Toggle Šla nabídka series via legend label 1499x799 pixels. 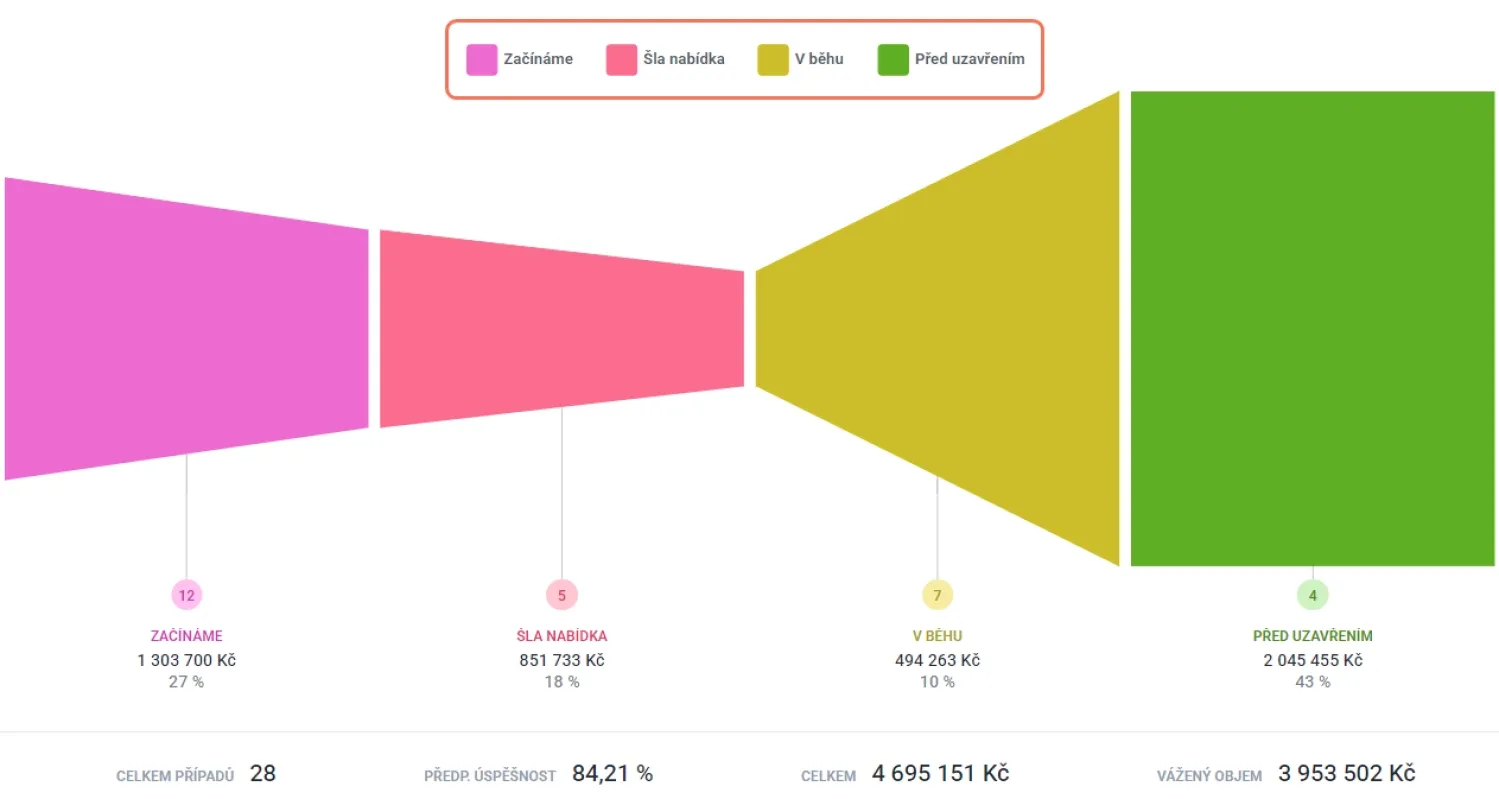(684, 59)
